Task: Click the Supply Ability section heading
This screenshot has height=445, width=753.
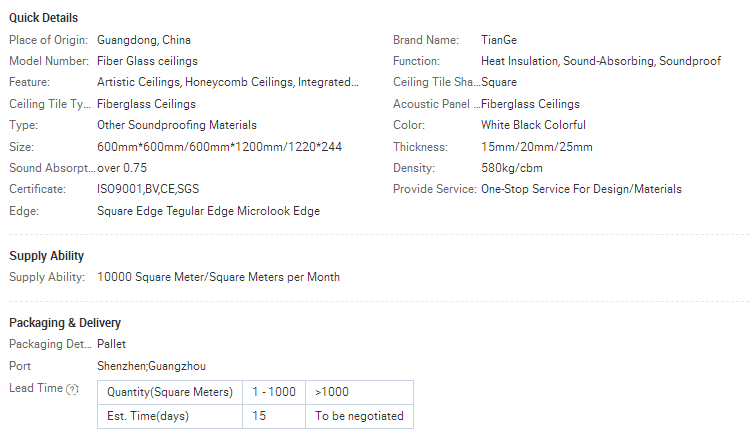Action: (46, 256)
